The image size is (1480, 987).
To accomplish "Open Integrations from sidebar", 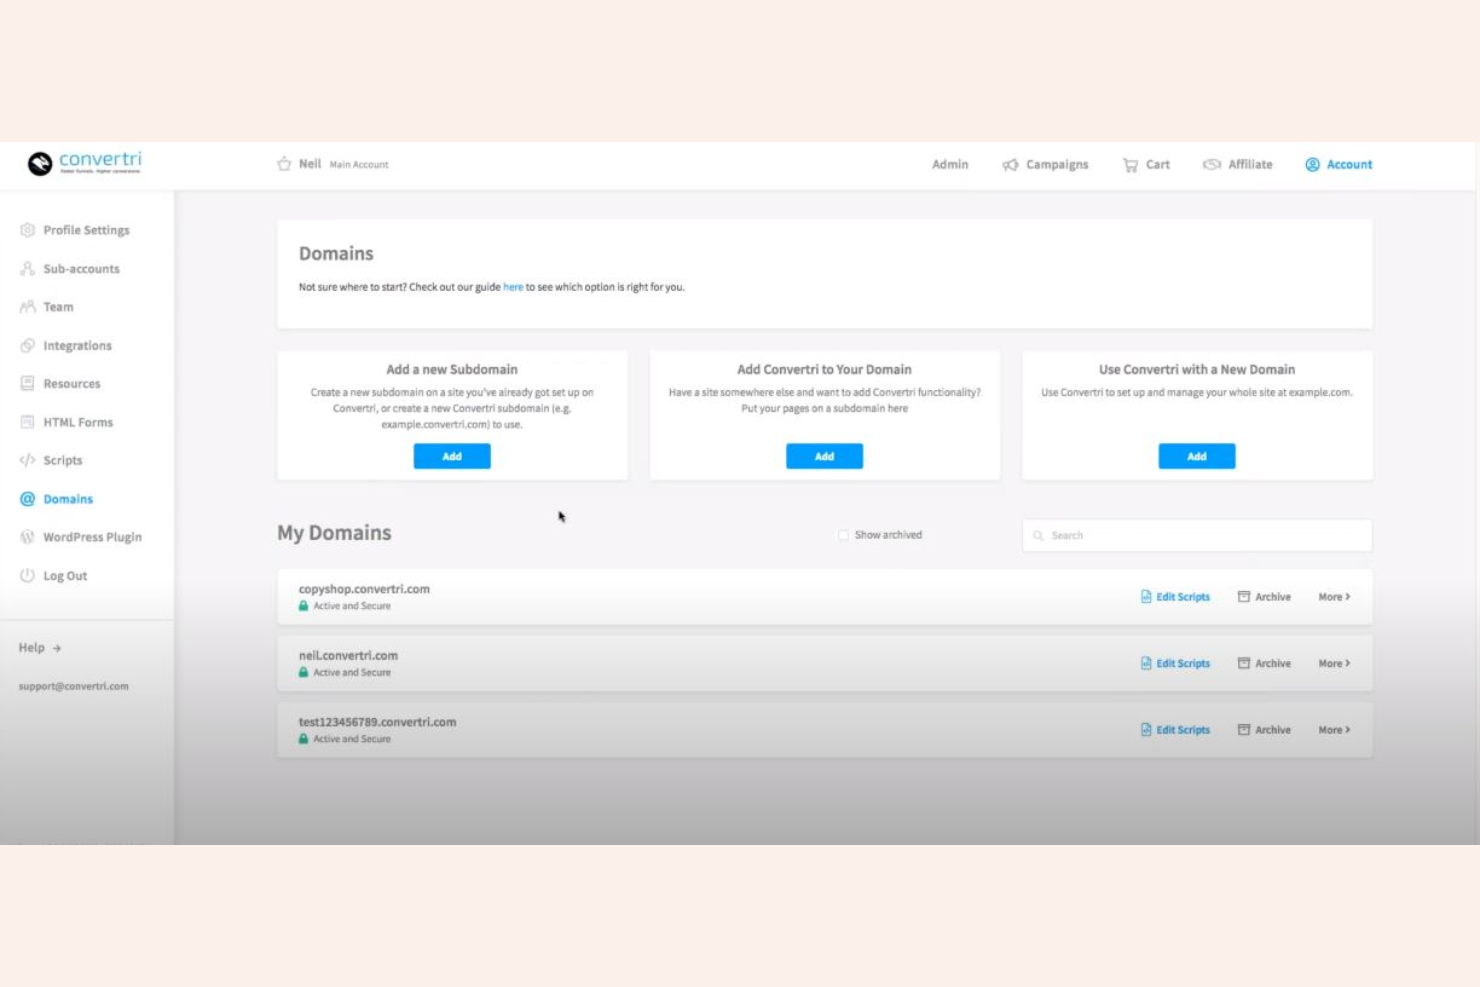I will point(77,346).
